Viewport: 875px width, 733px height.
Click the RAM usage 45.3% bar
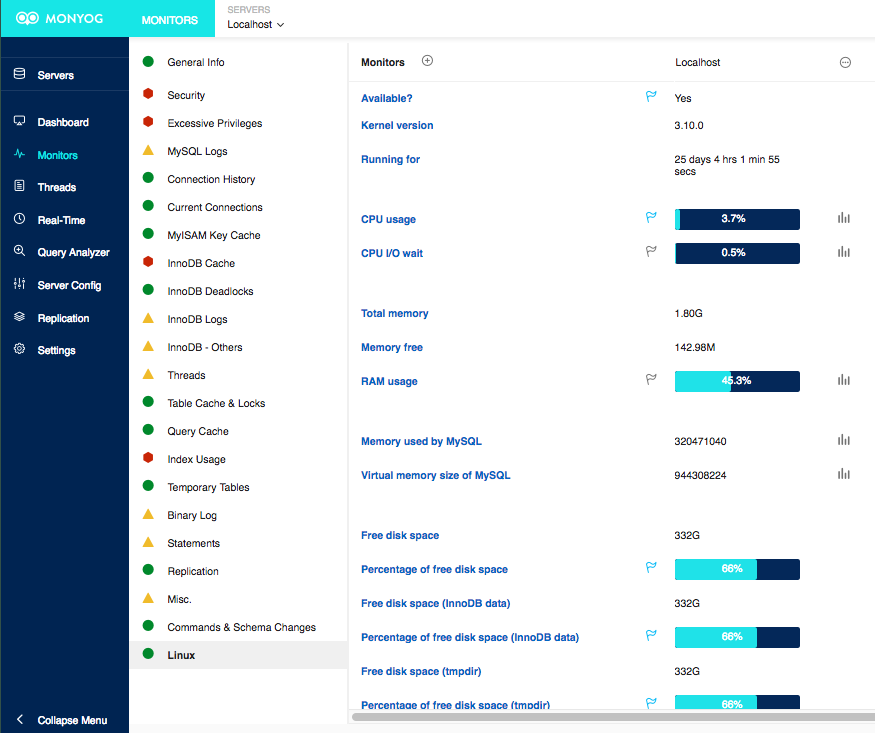[737, 381]
